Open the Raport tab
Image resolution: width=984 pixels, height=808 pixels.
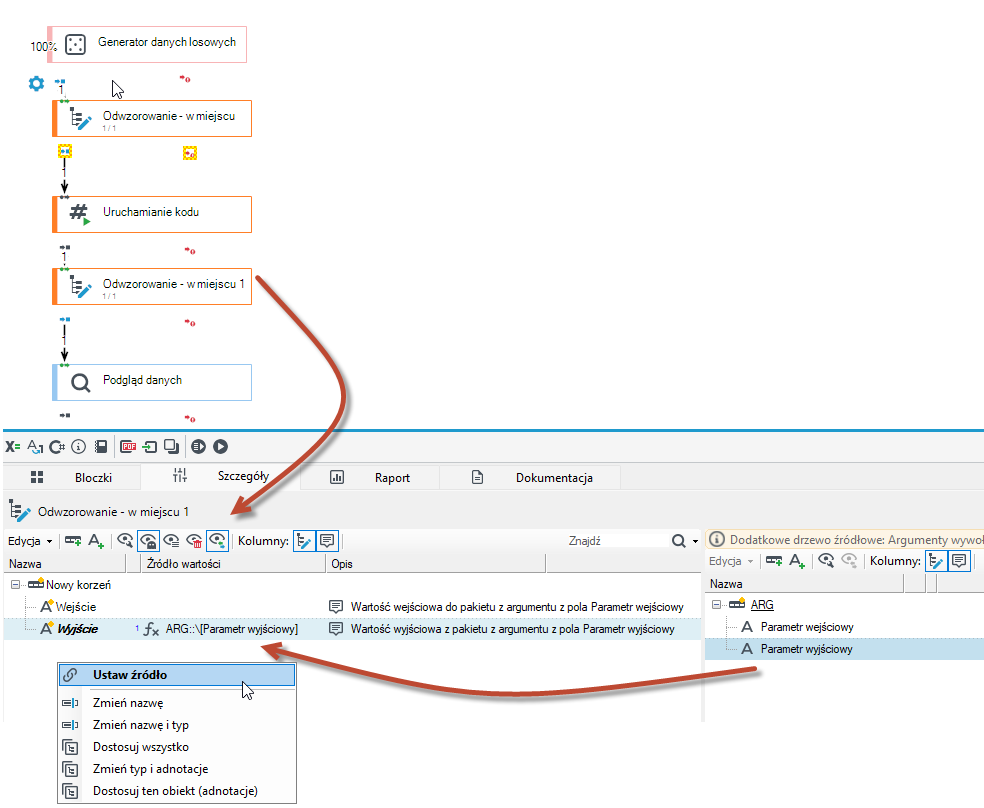tap(370, 477)
